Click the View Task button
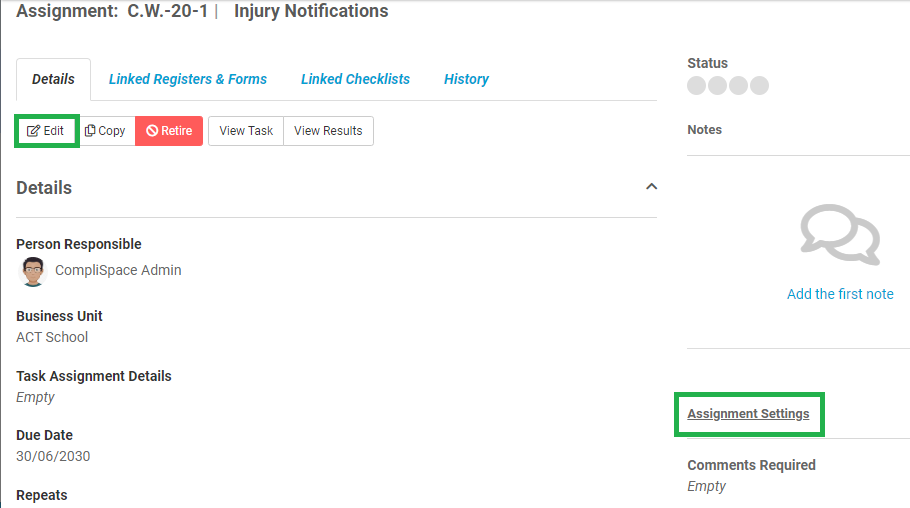910x508 pixels. [x=246, y=131]
